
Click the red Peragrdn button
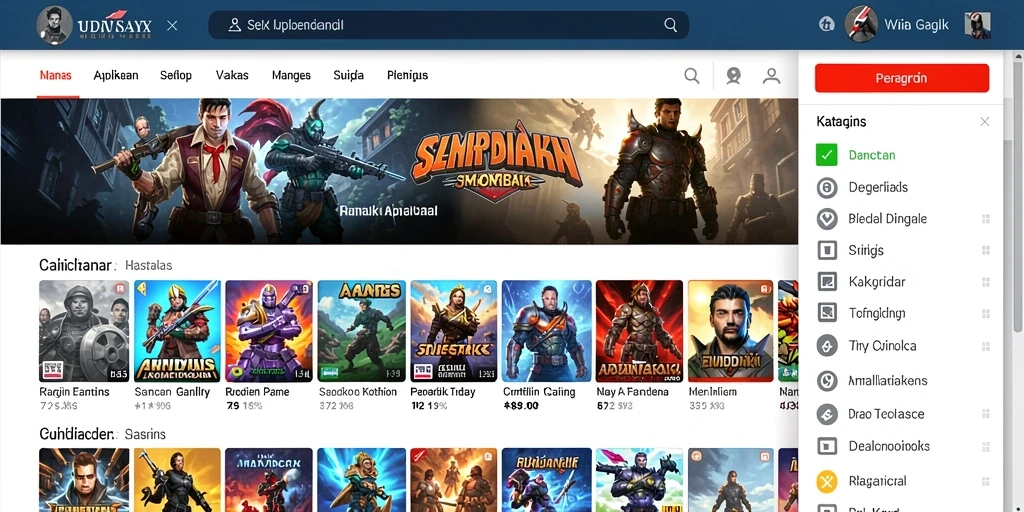tap(901, 78)
